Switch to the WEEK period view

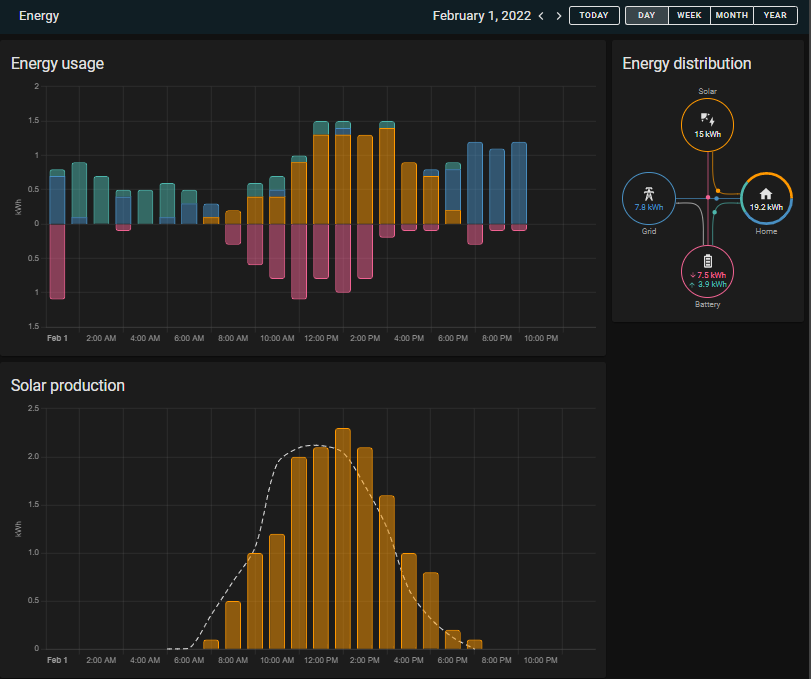click(x=689, y=16)
